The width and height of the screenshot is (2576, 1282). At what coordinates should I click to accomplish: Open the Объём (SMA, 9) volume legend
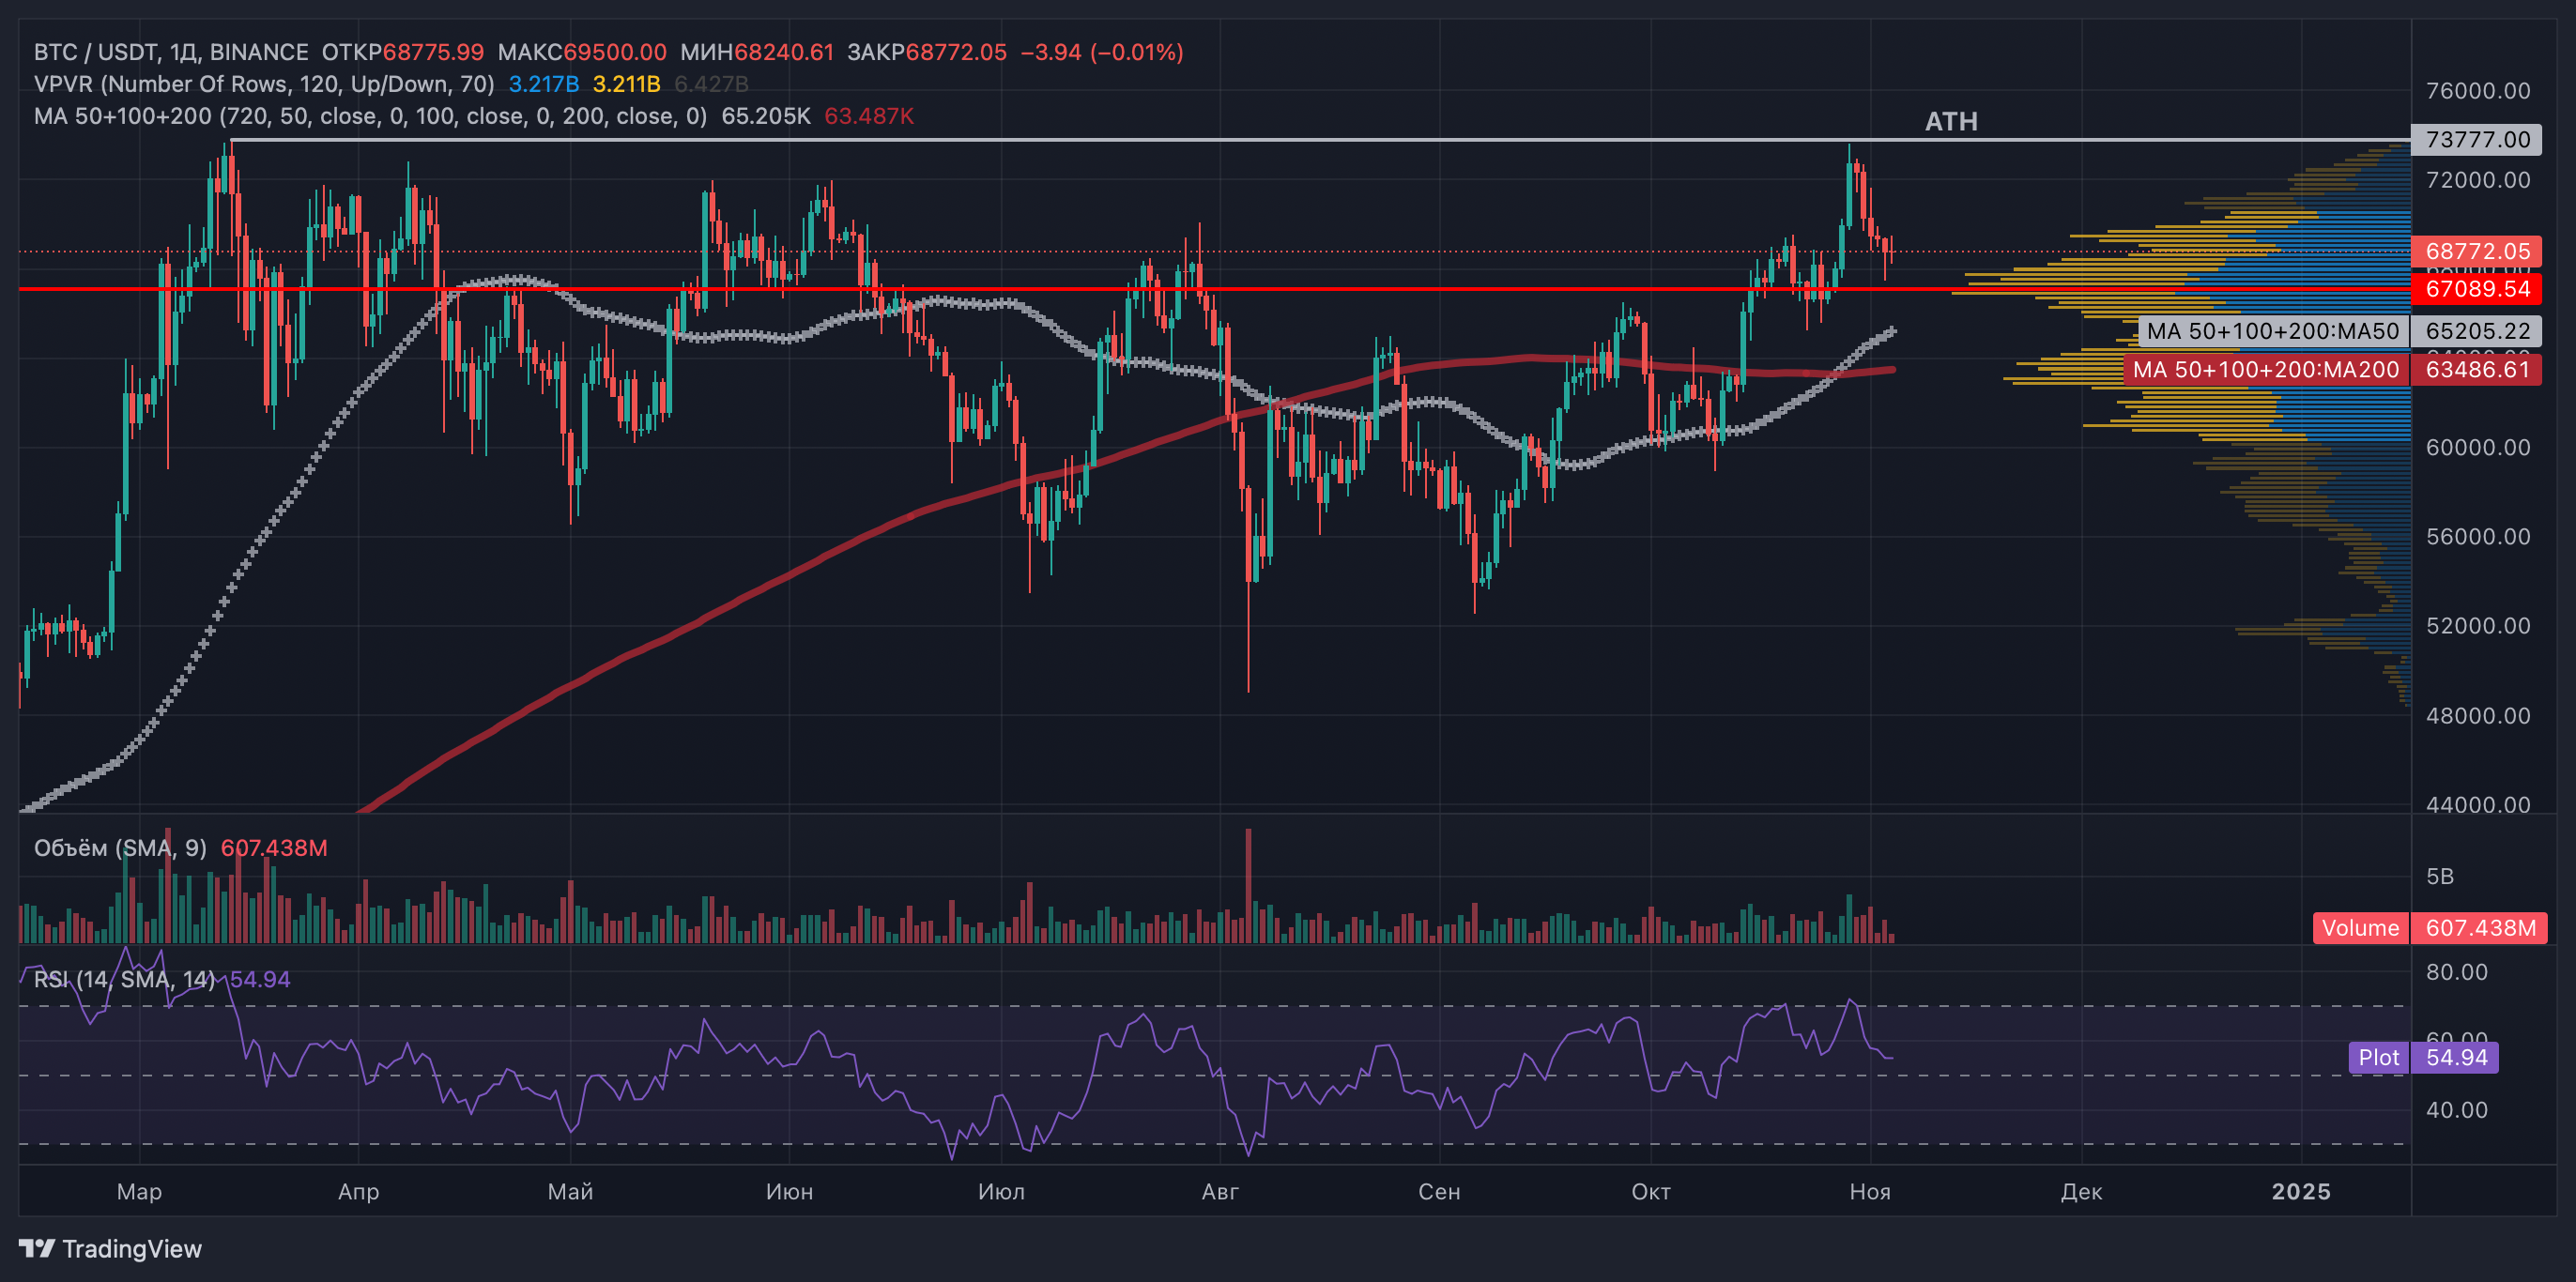click(120, 848)
